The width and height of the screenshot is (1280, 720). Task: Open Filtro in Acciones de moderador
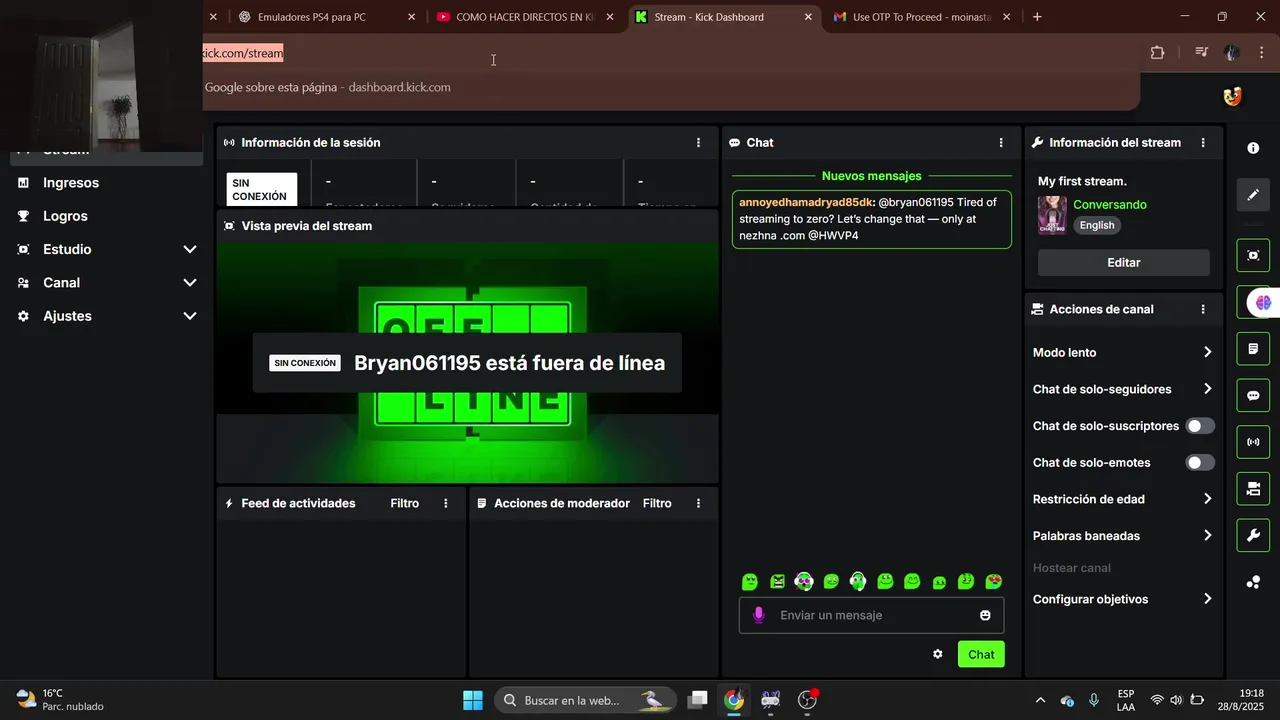point(657,503)
